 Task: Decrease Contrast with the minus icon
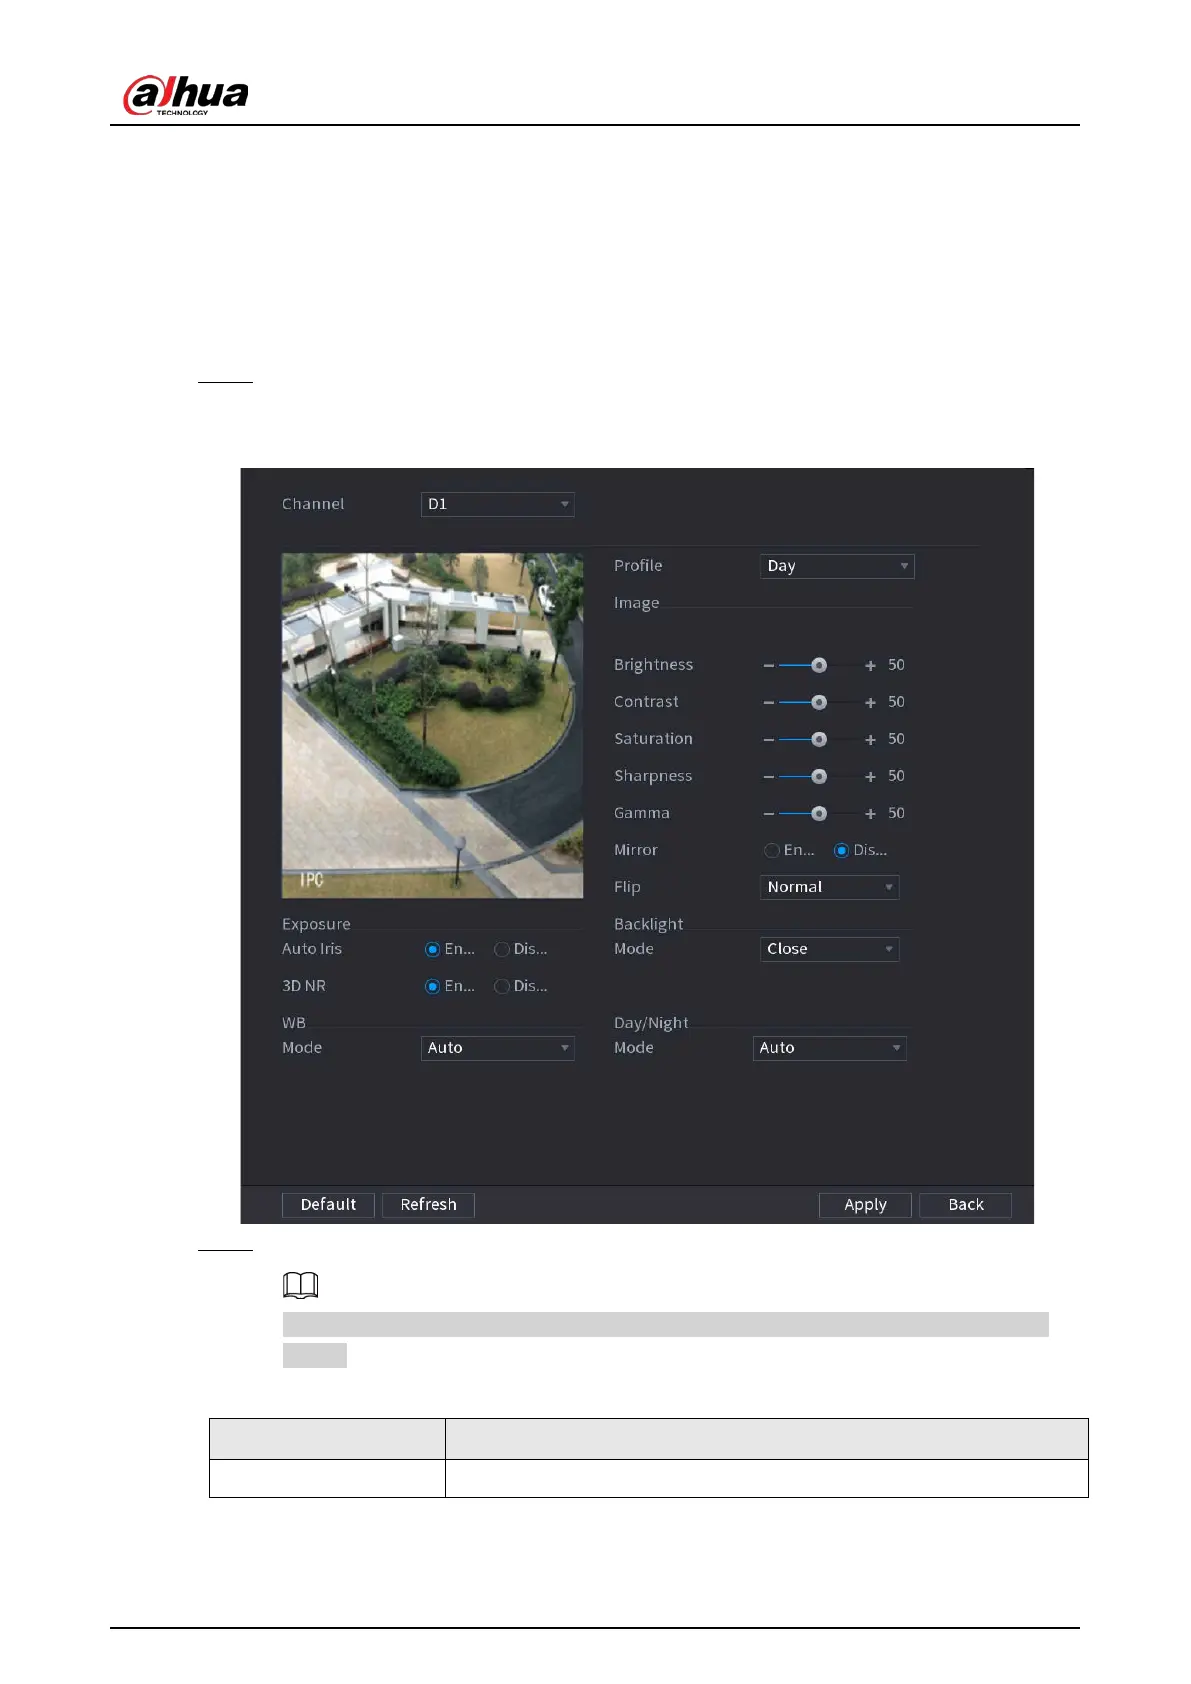[768, 703]
